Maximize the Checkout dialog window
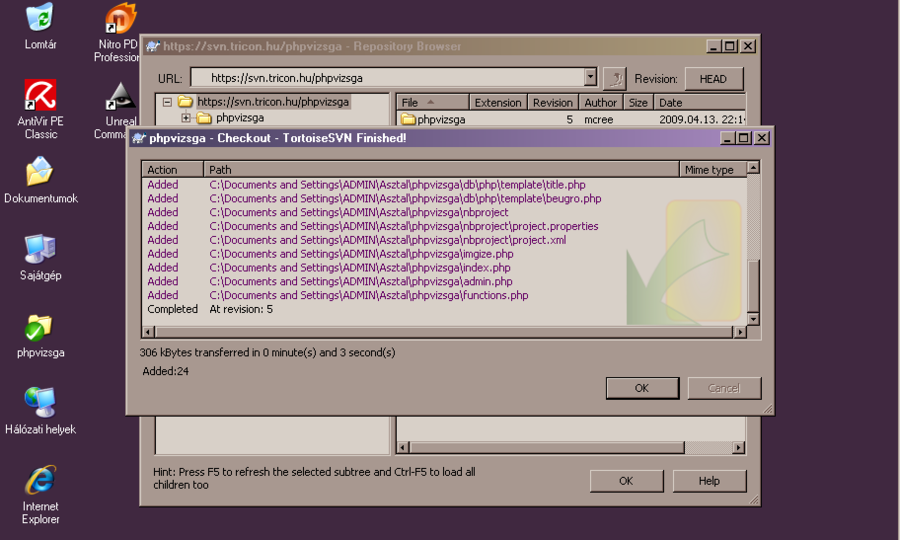The image size is (900, 540). (743, 138)
